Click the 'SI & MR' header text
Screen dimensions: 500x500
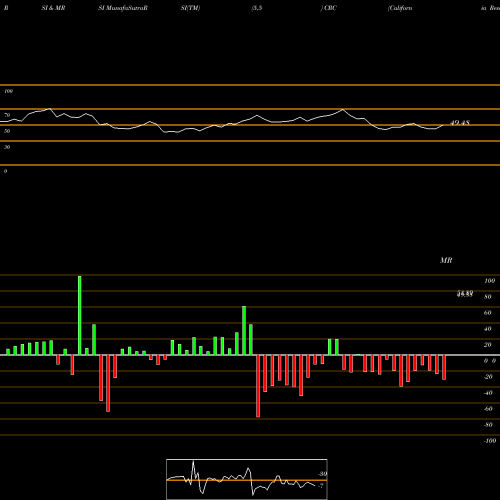53,8
